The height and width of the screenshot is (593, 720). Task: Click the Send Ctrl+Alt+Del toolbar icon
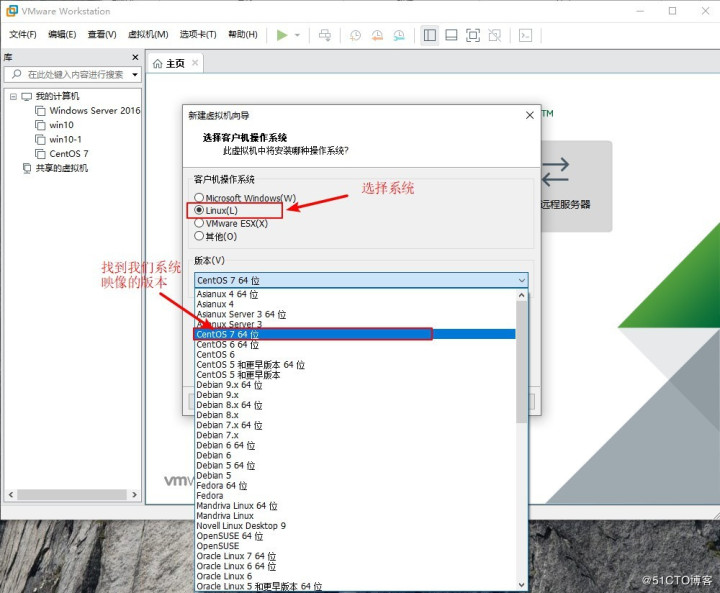click(325, 35)
